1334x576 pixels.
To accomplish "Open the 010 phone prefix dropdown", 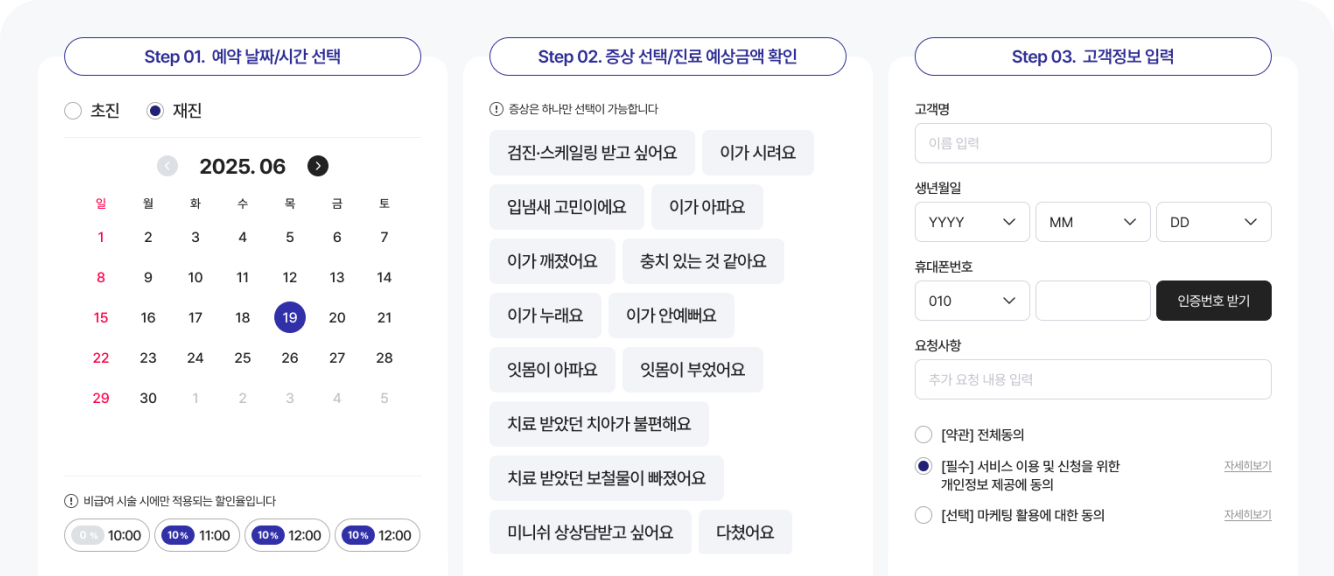I will click(x=971, y=301).
